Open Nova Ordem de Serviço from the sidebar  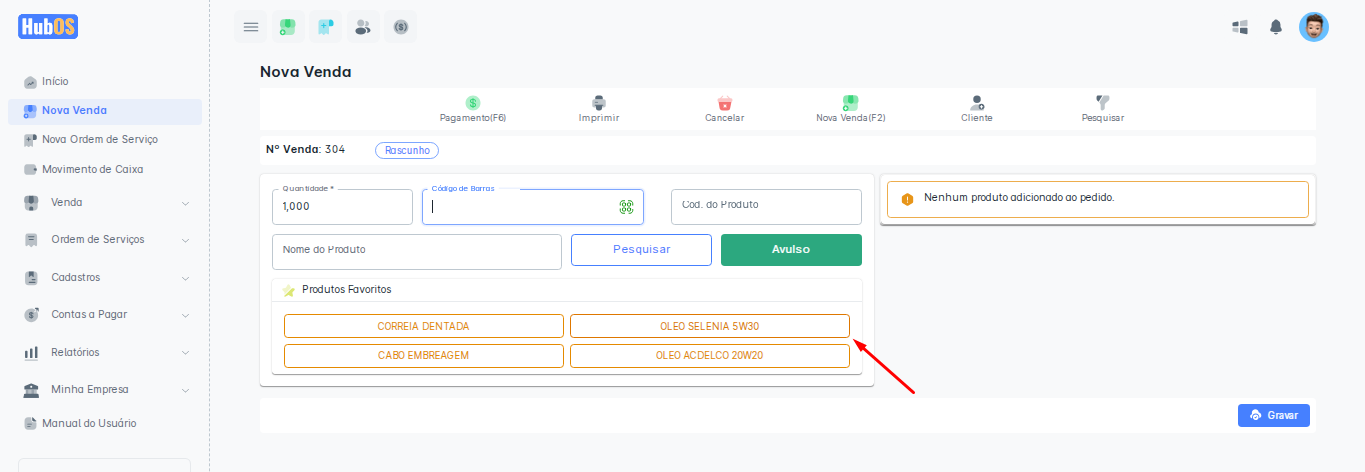[x=99, y=139]
